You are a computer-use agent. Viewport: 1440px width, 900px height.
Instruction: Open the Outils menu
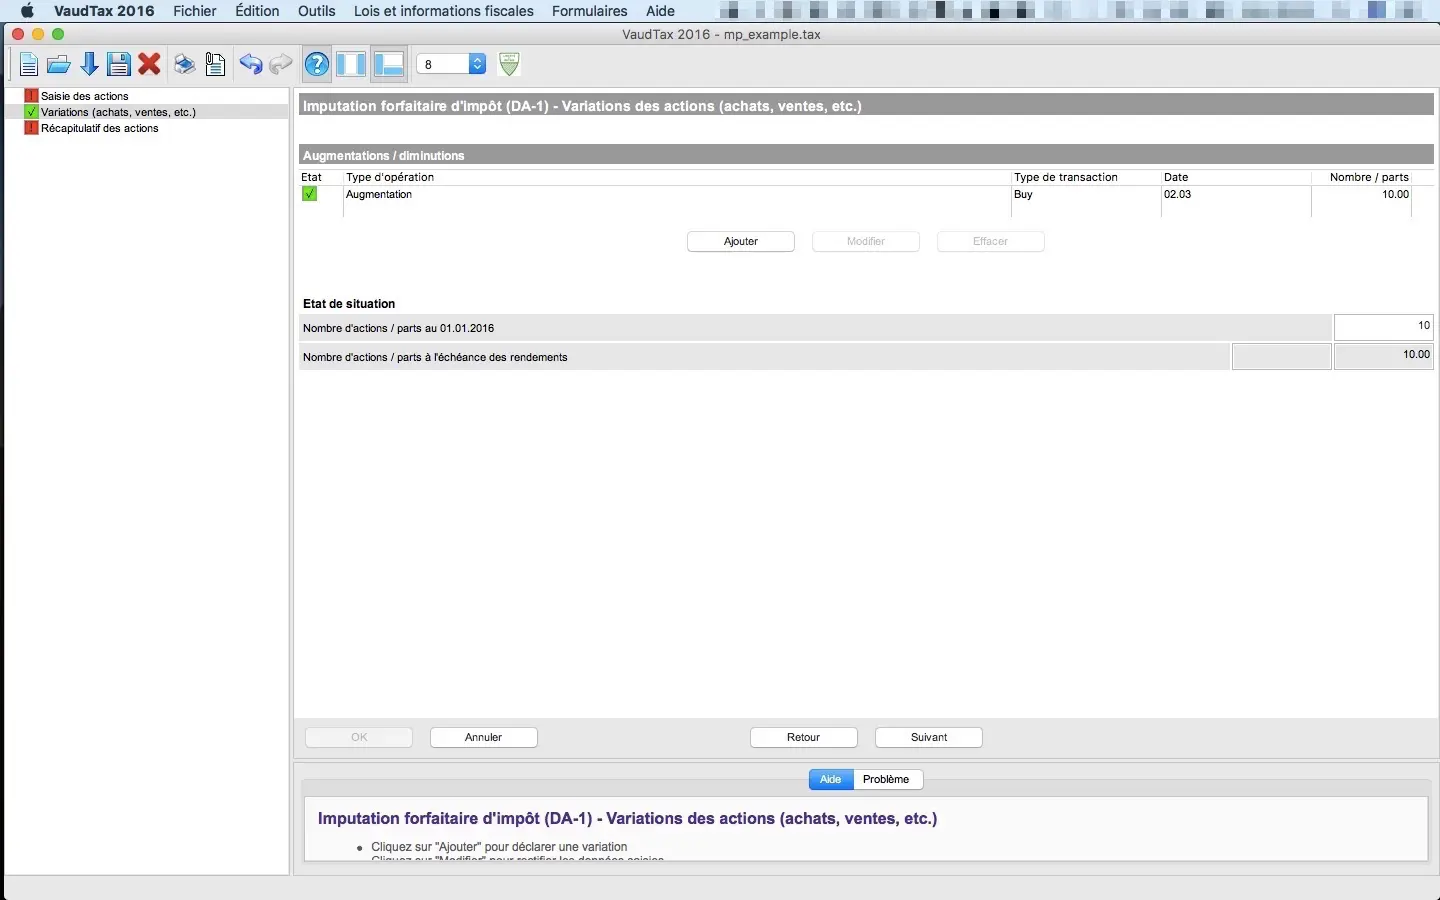(x=317, y=11)
